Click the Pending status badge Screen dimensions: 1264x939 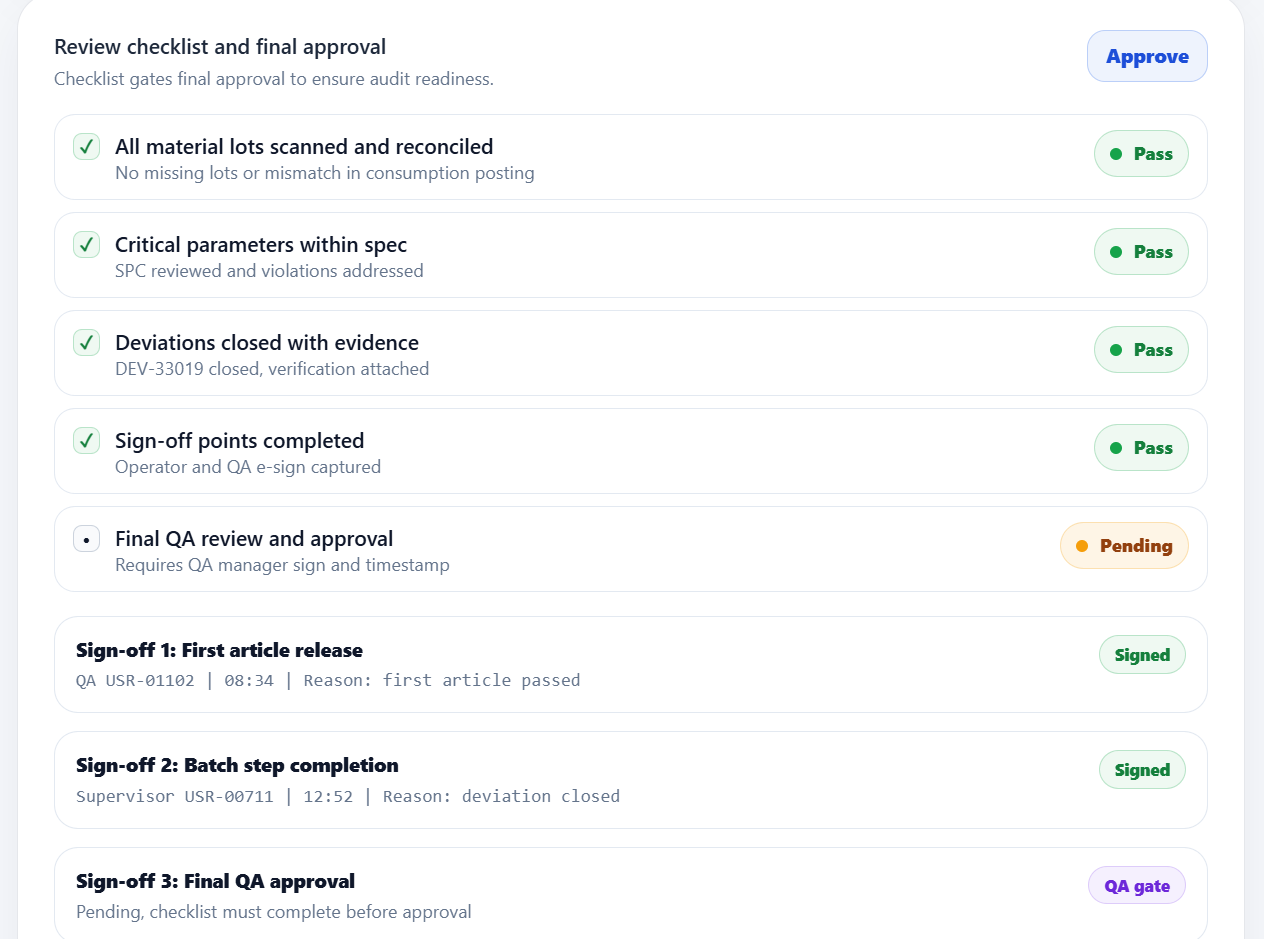point(1124,546)
